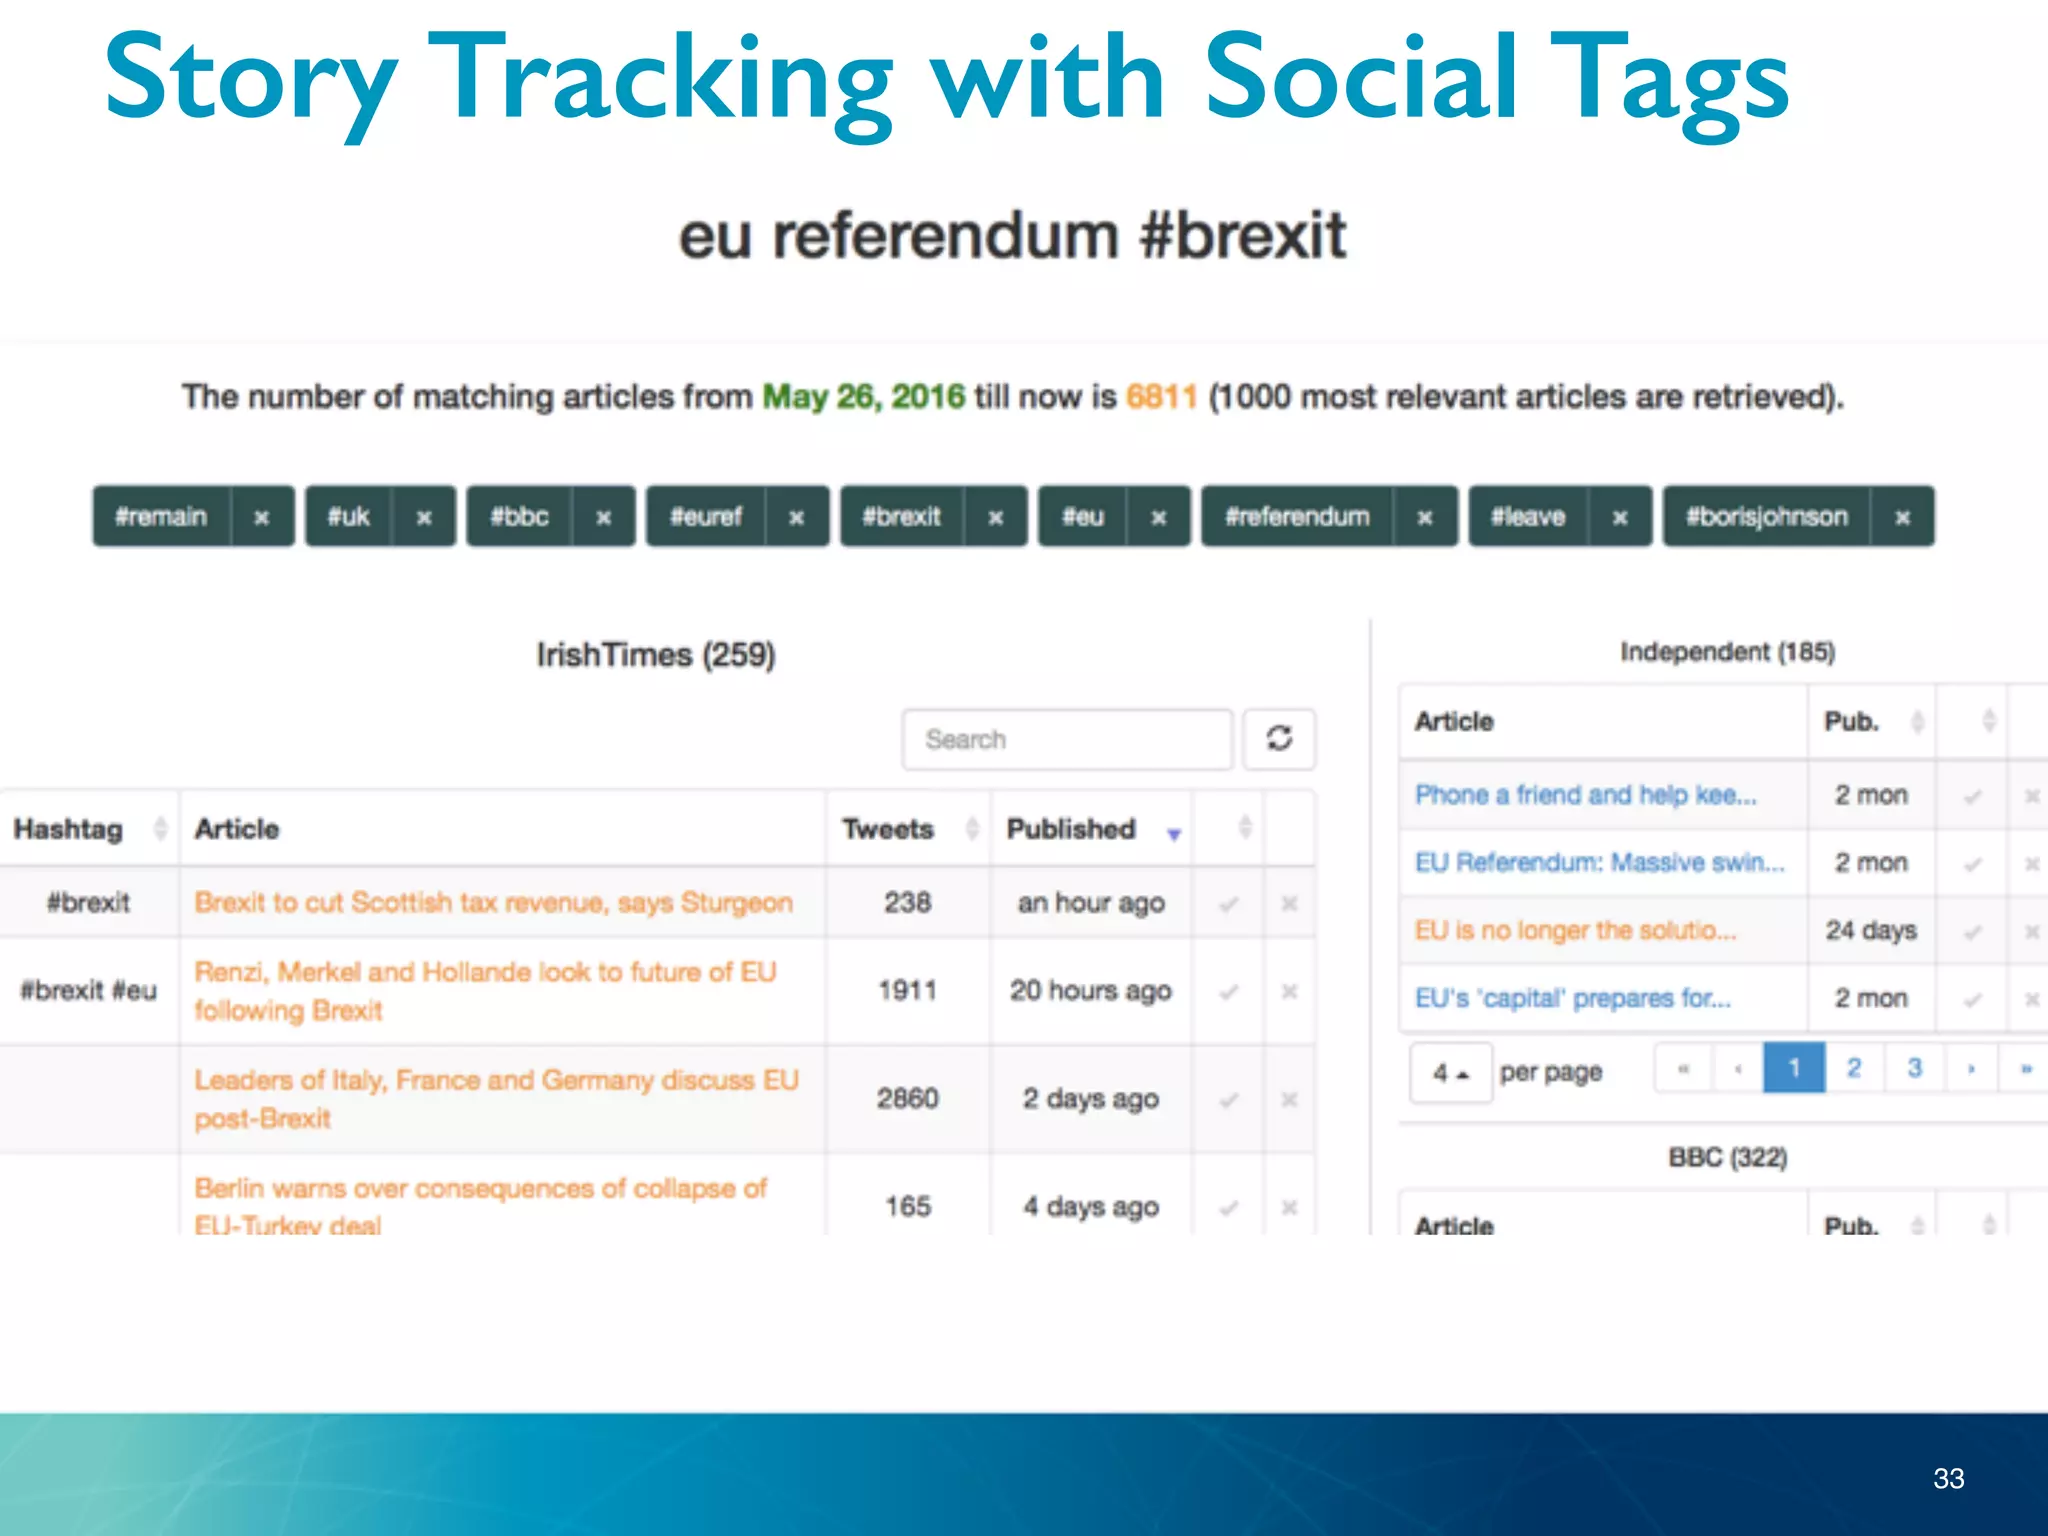Open EU Referendum: Massive swin... article
Viewport: 2048px width, 1536px height.
pos(1599,862)
